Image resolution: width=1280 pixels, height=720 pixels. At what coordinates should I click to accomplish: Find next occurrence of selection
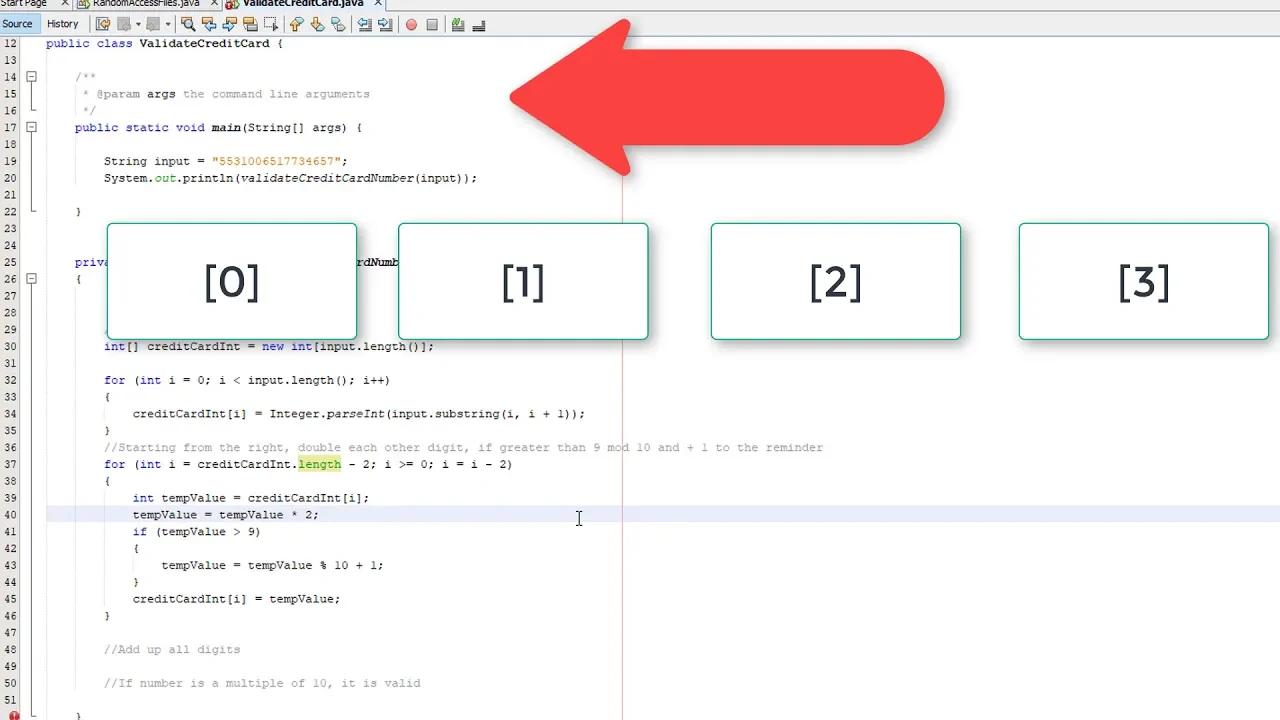(228, 24)
